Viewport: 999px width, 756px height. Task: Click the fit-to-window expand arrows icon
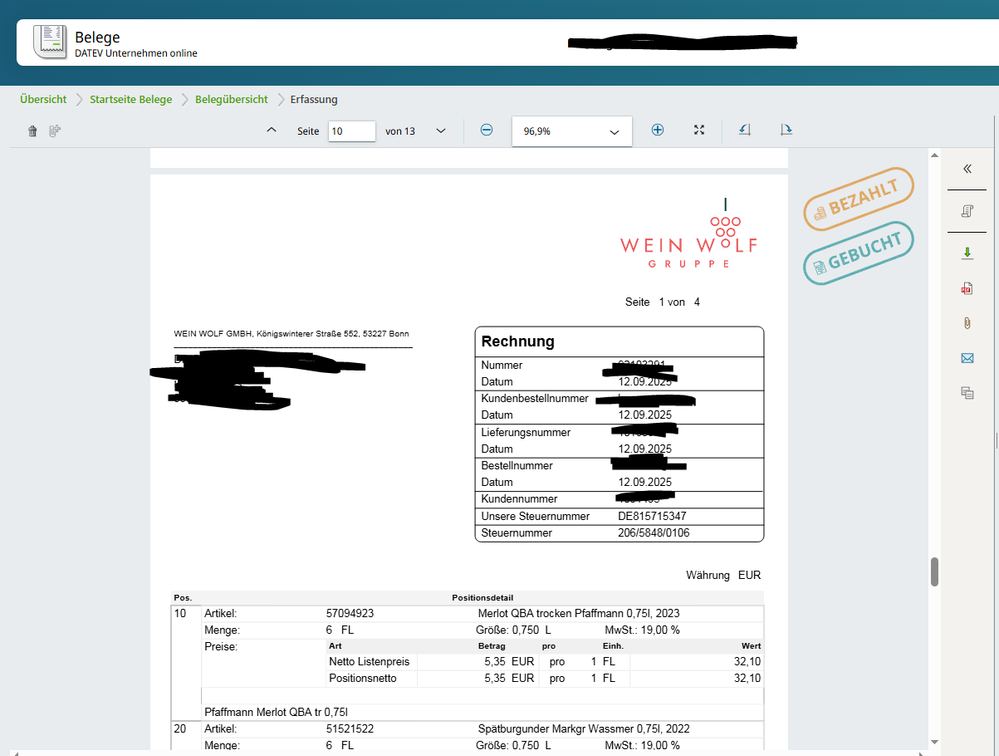click(x=699, y=130)
